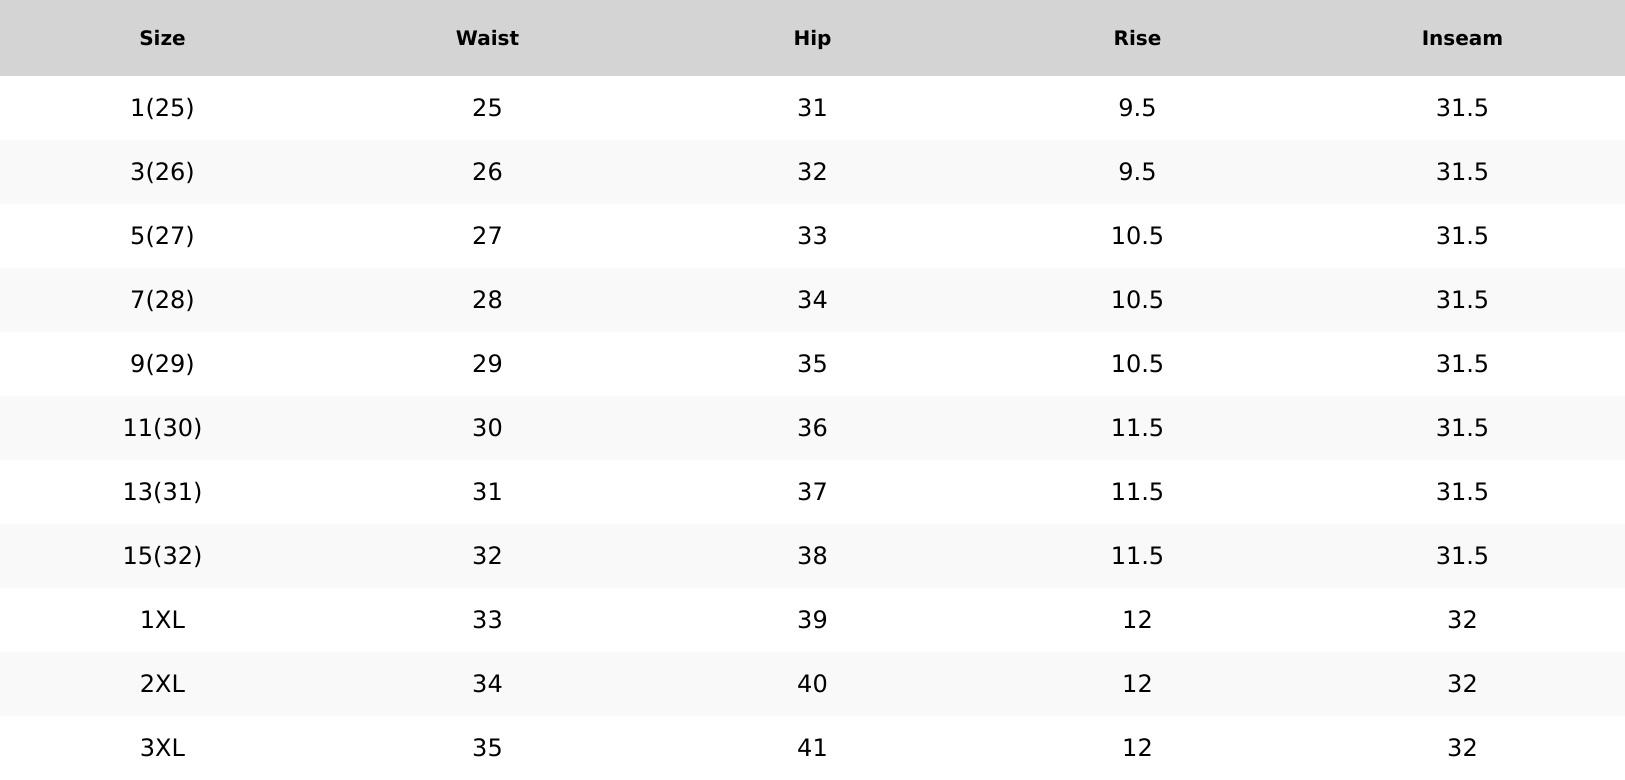
Task: Click the Inseam column header
Action: [1462, 38]
